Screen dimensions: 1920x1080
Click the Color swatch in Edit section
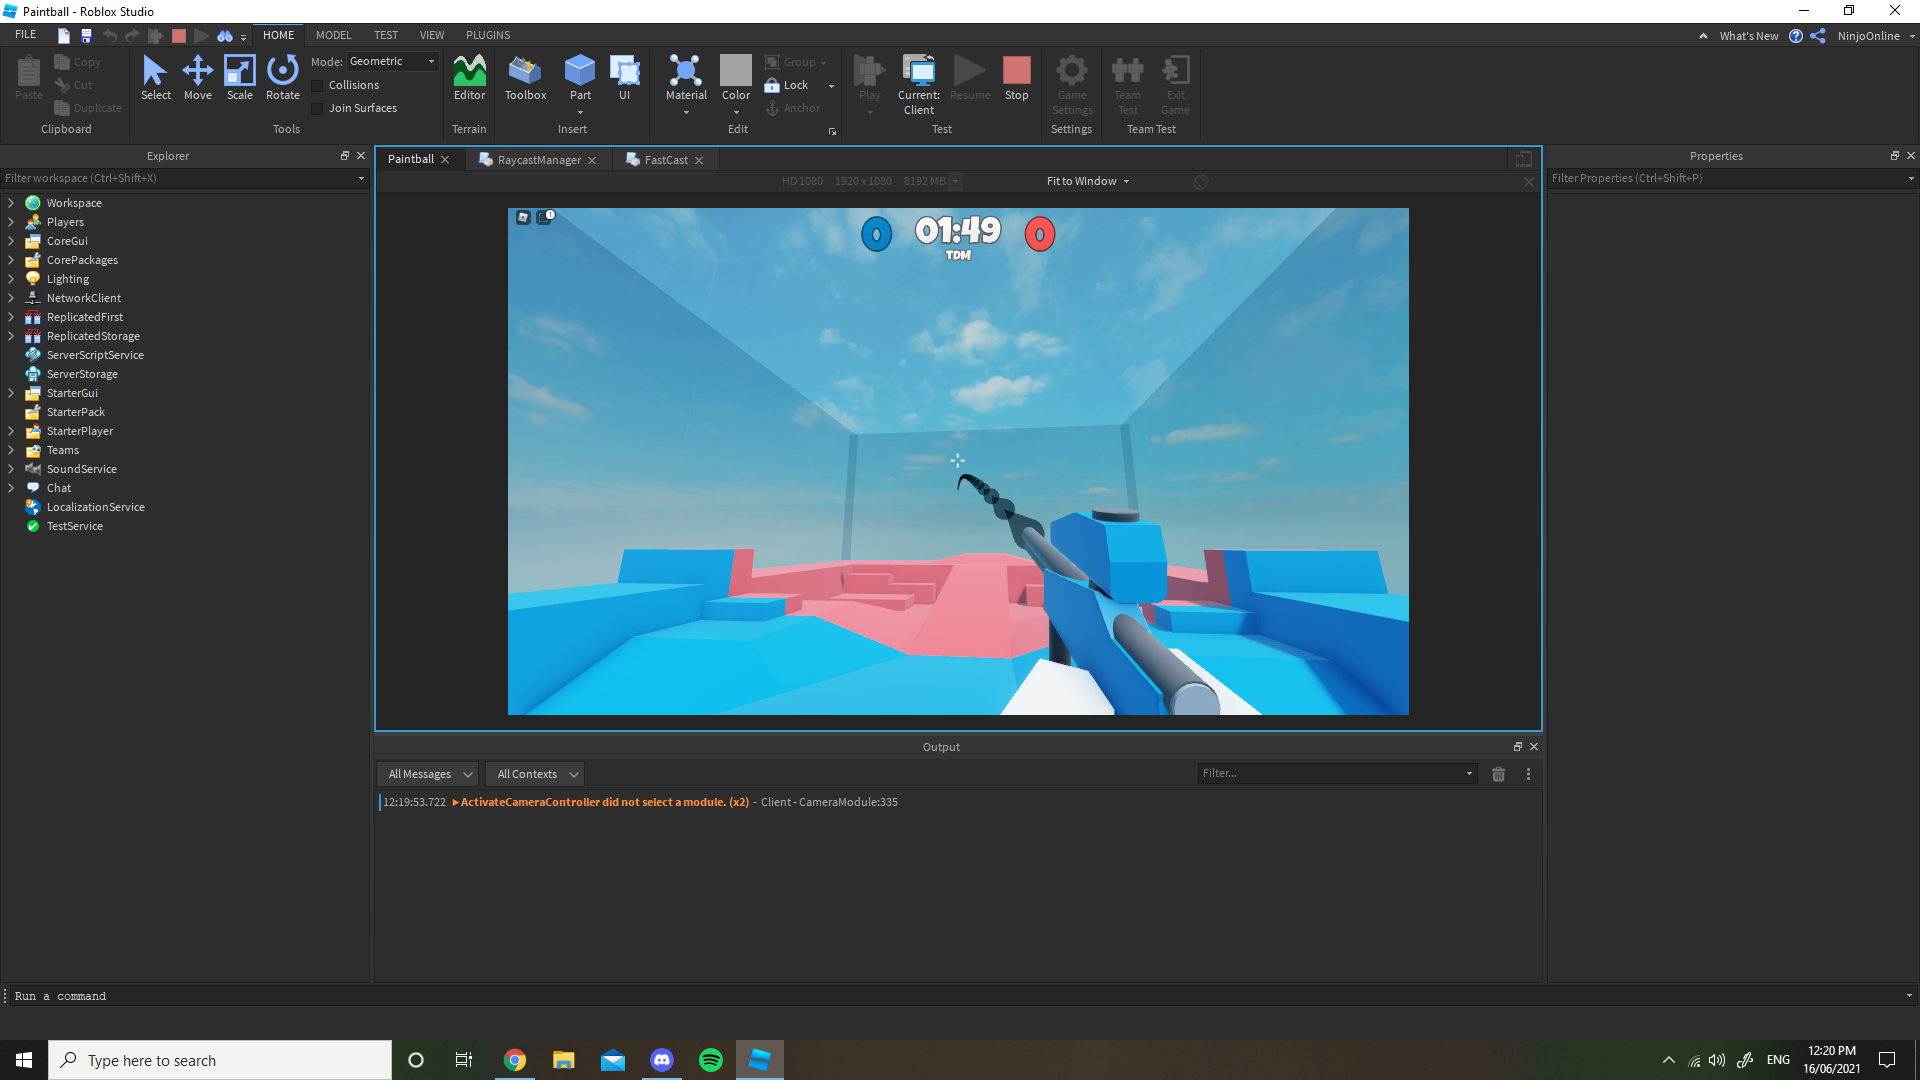coord(736,70)
